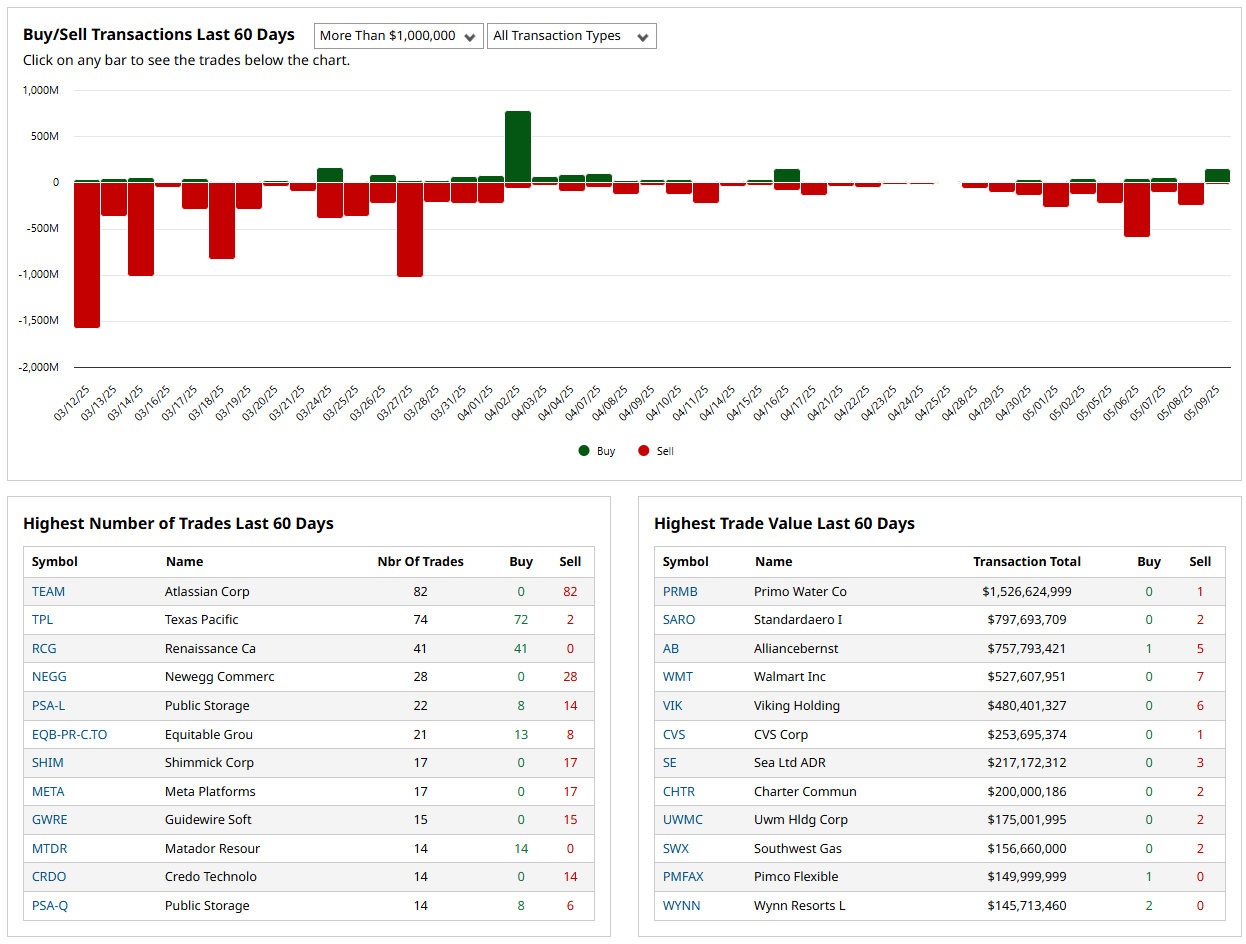Click the '$797,693,709' transaction total

pyautogui.click(x=1027, y=620)
